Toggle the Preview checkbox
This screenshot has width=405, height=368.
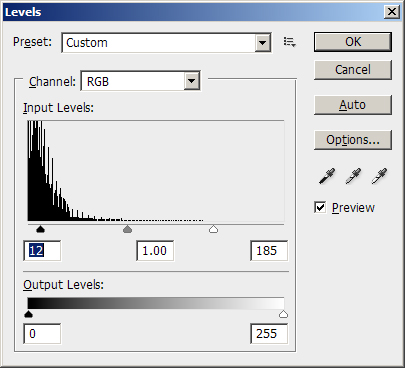320,207
